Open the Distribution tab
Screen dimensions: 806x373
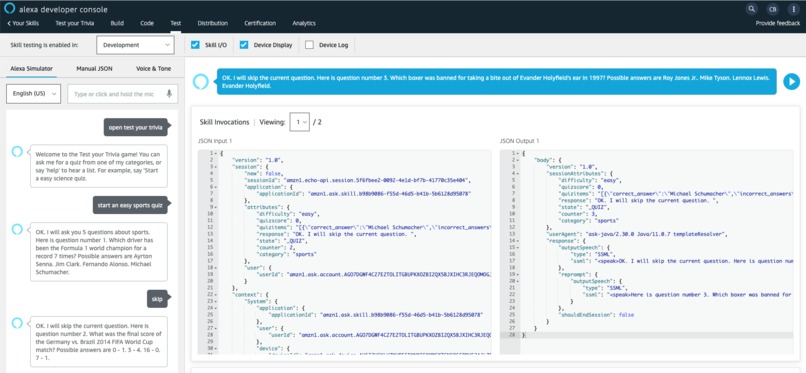(213, 23)
